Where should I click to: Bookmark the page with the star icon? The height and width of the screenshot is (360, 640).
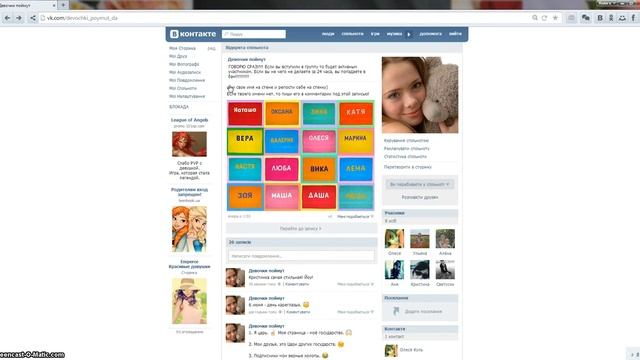555,18
